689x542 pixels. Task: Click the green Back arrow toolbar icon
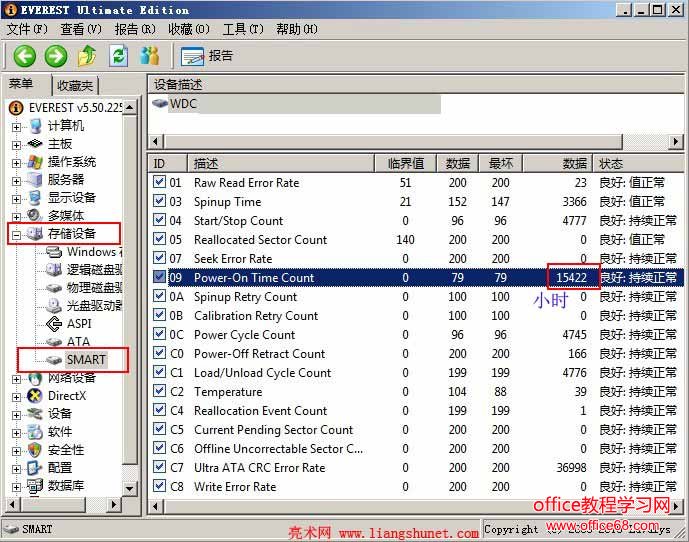(24, 56)
